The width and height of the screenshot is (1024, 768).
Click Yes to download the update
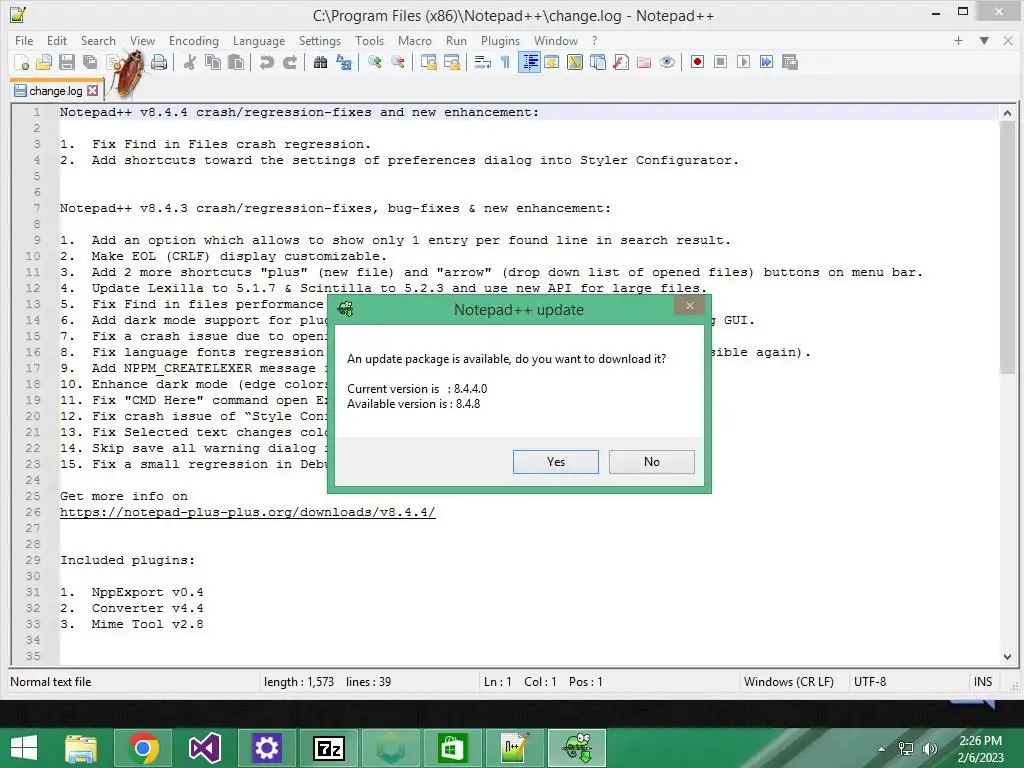coord(556,462)
